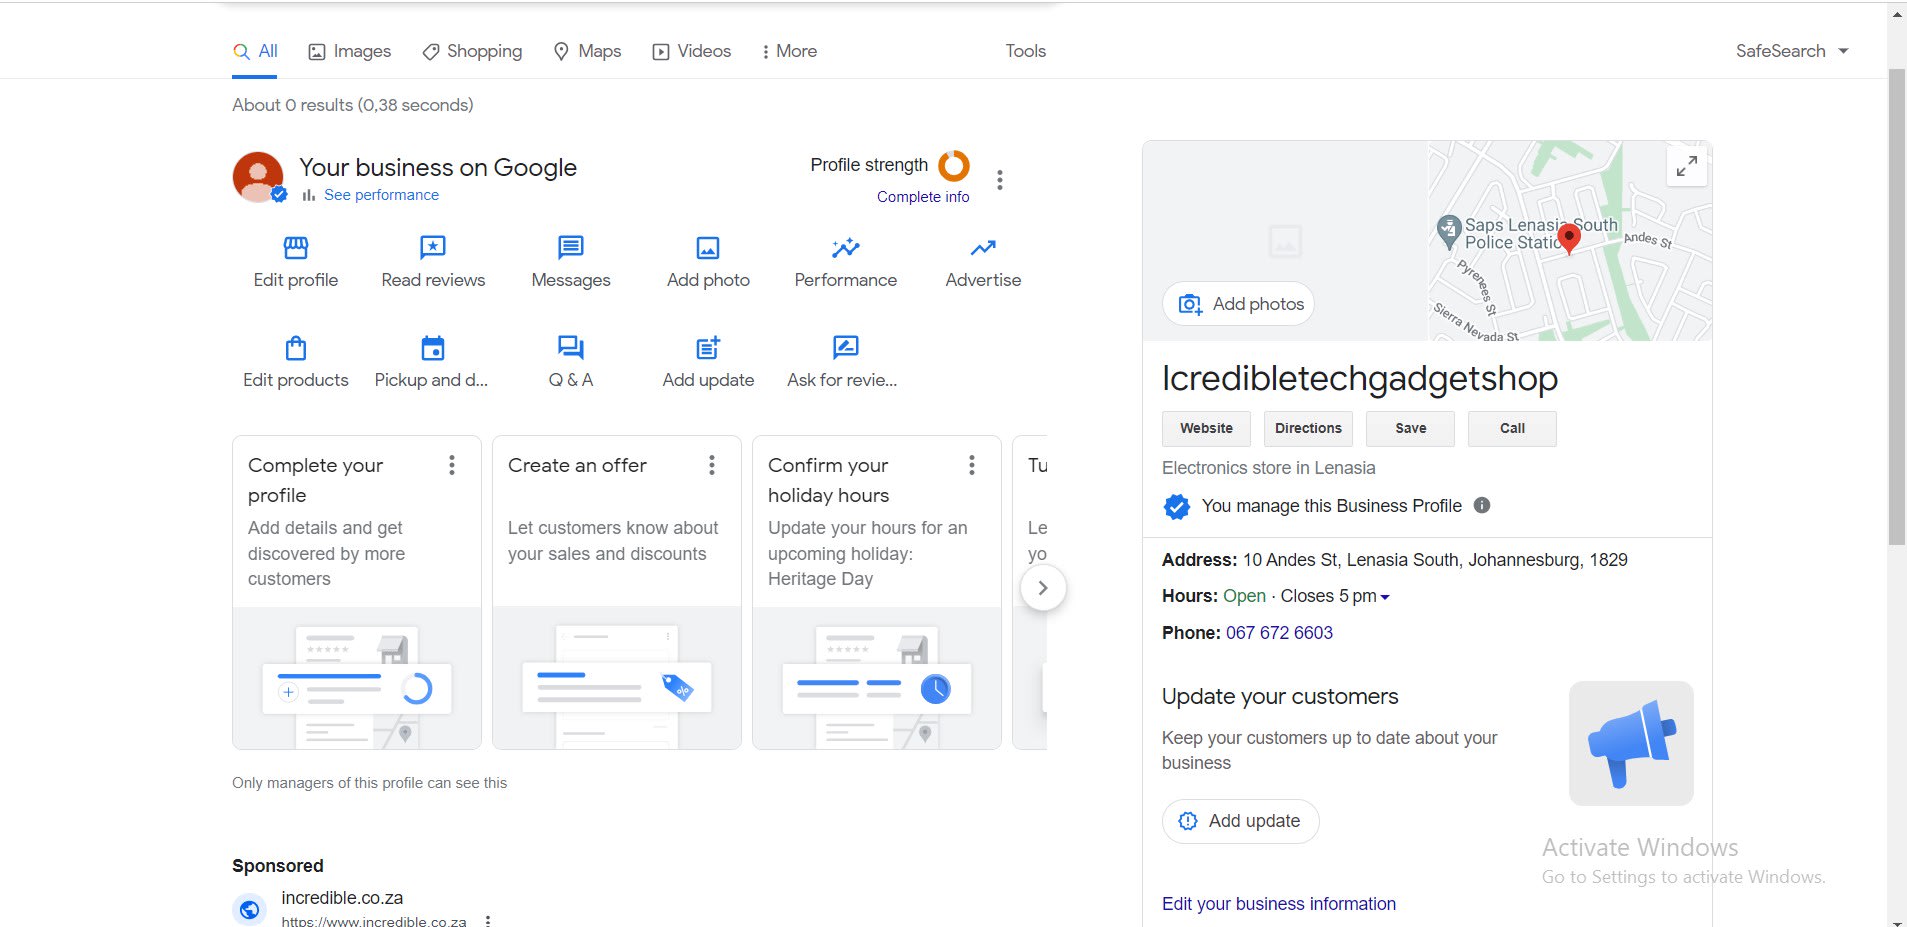Open search Tools
The width and height of the screenshot is (1907, 927).
pos(1025,51)
